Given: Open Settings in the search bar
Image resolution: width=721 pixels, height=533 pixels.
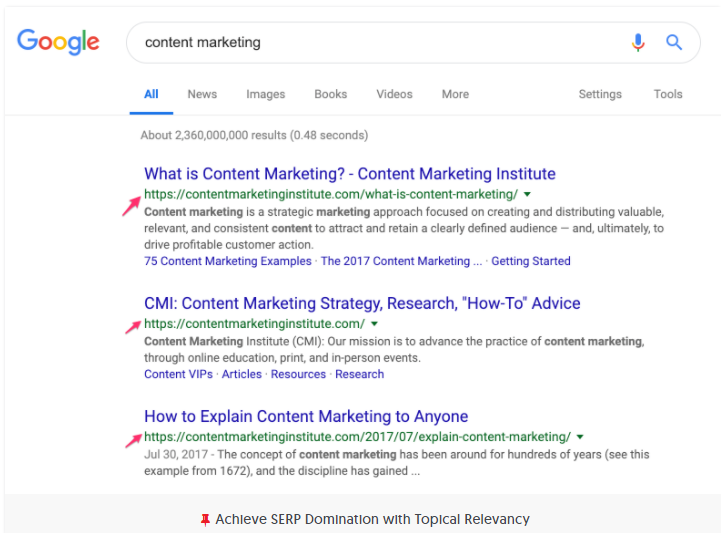Looking at the screenshot, I should tap(600, 94).
